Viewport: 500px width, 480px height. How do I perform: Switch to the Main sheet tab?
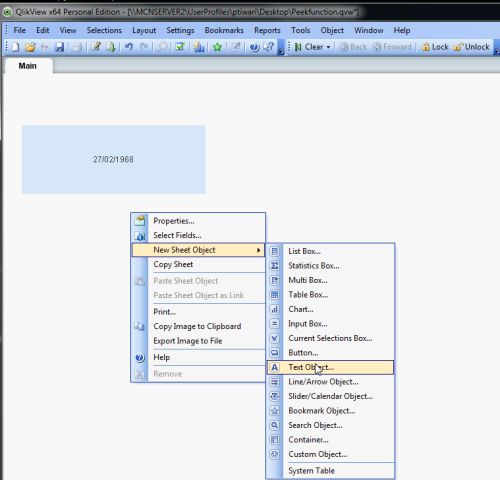28,66
